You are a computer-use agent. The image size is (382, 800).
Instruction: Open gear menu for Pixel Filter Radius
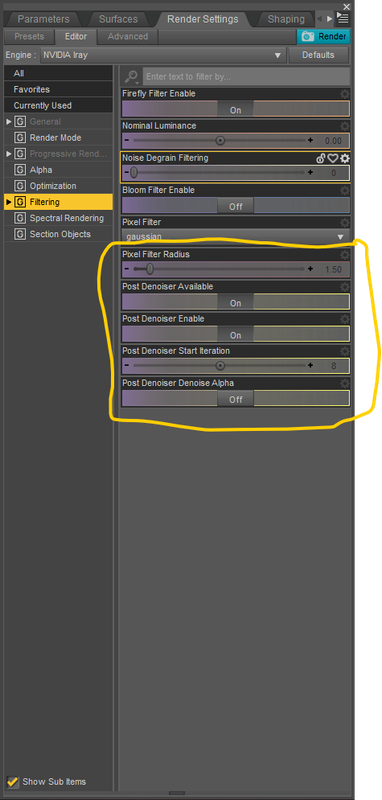345,255
